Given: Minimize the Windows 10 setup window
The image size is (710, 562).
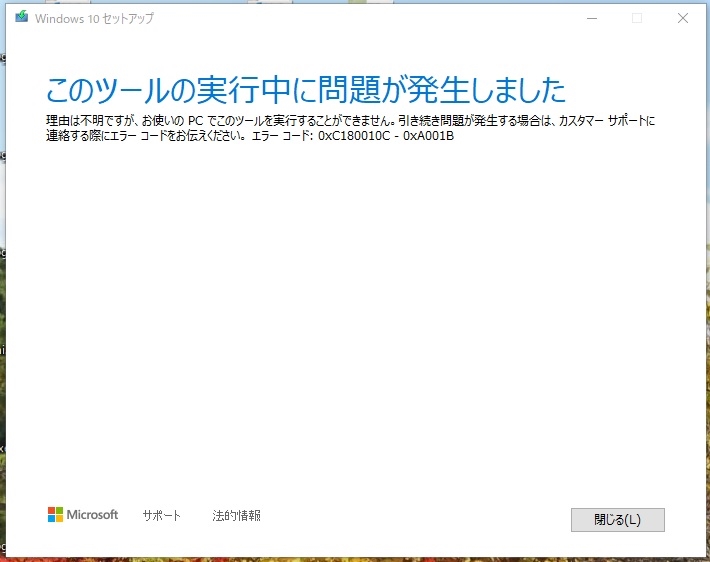Looking at the screenshot, I should point(592,18).
